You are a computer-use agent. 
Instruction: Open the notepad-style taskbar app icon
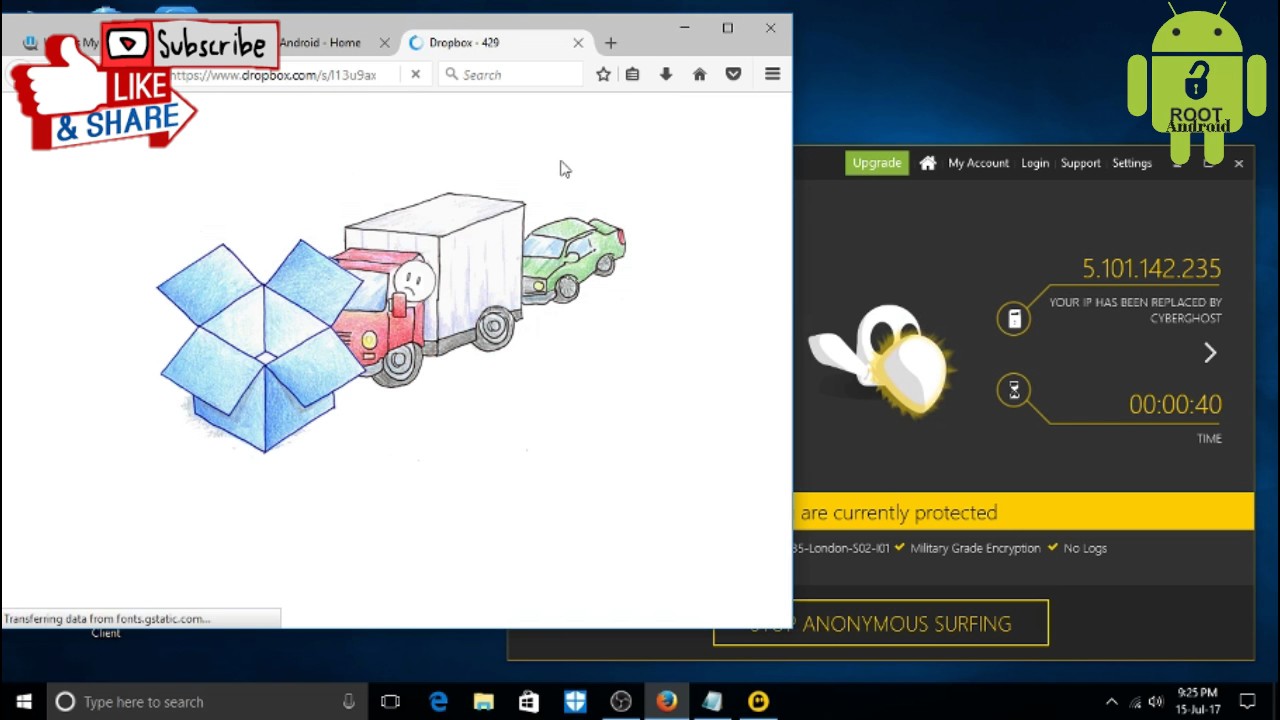(712, 701)
